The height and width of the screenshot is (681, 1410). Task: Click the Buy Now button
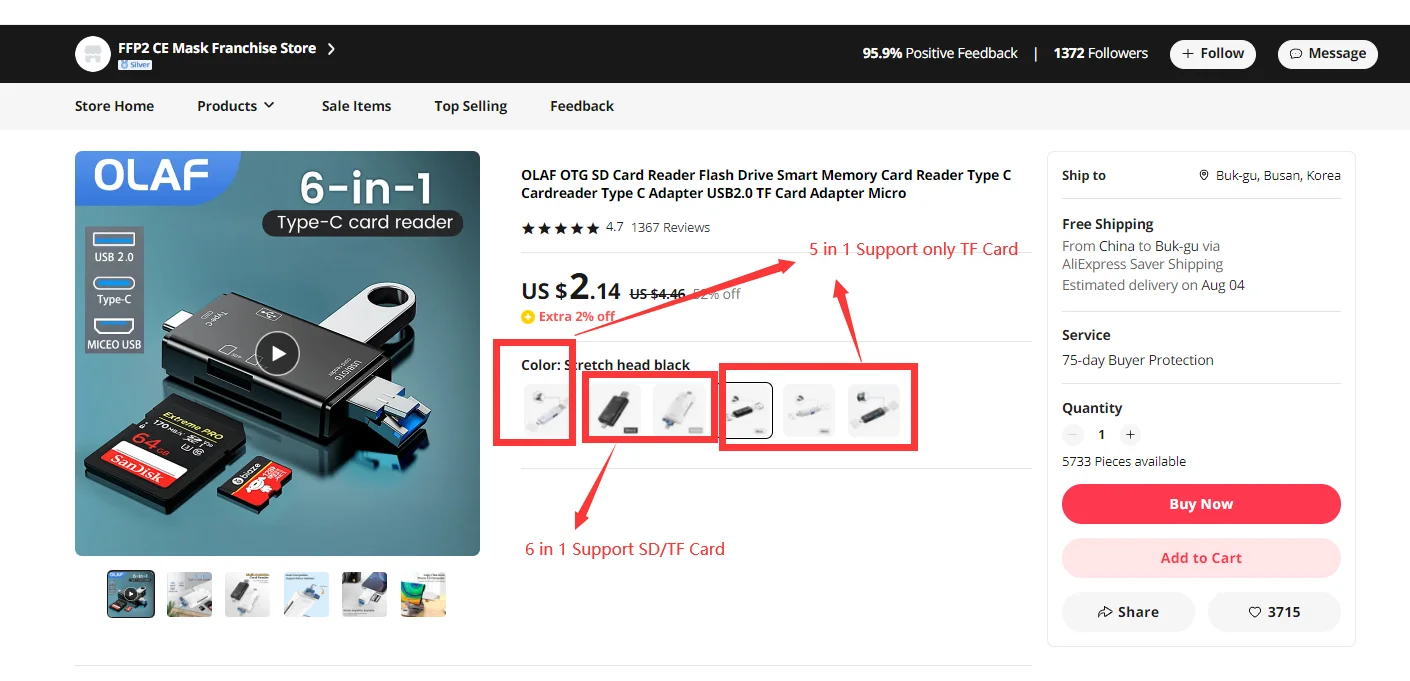[x=1201, y=504]
